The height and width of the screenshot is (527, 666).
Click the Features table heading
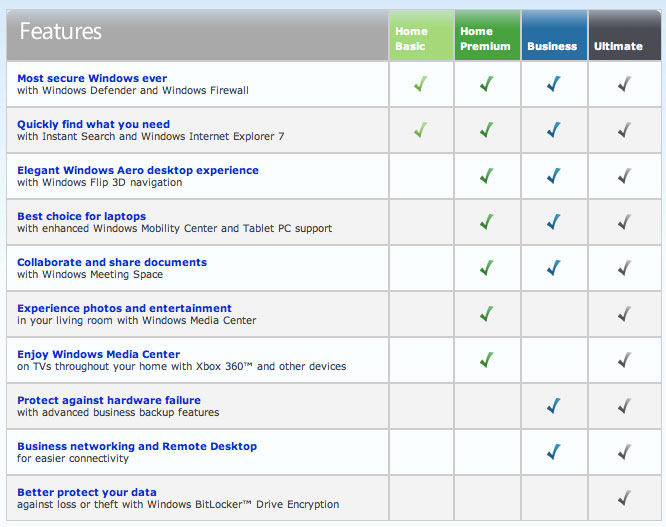[61, 32]
